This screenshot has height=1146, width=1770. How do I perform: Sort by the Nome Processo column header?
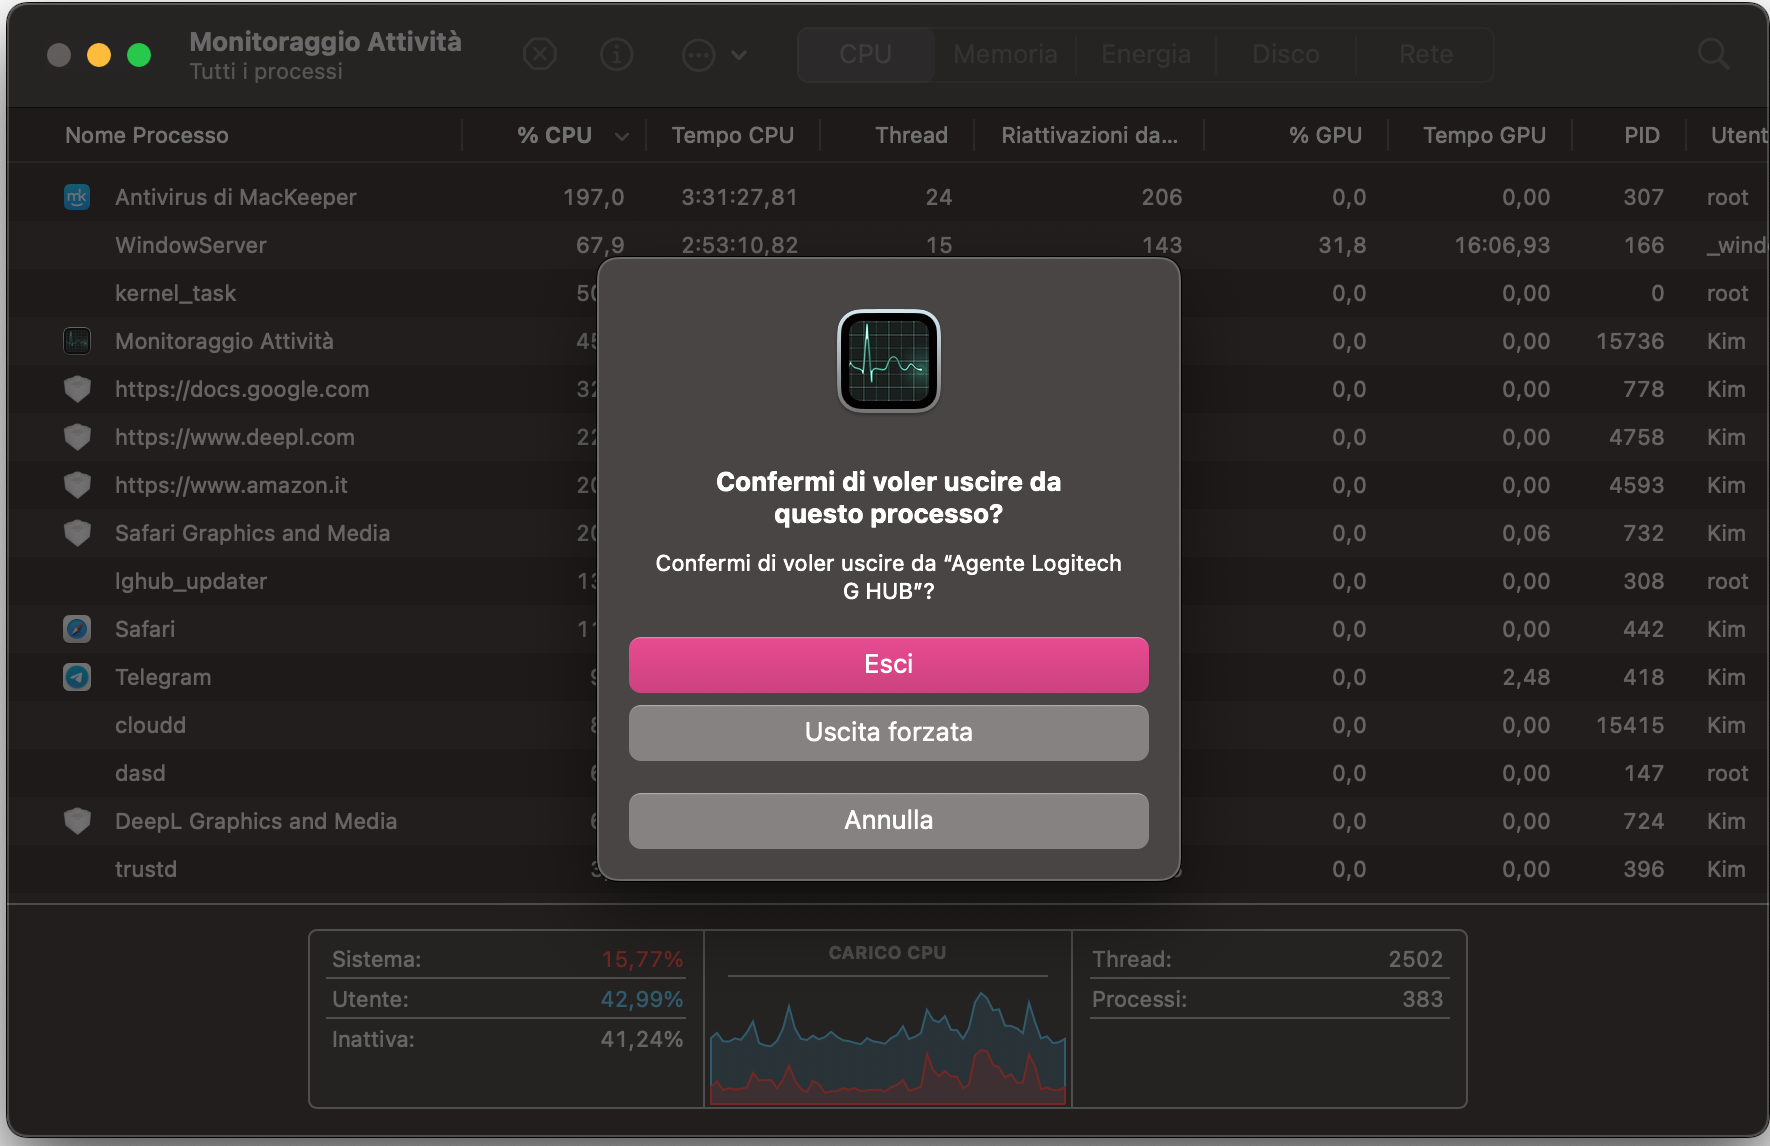(x=147, y=135)
